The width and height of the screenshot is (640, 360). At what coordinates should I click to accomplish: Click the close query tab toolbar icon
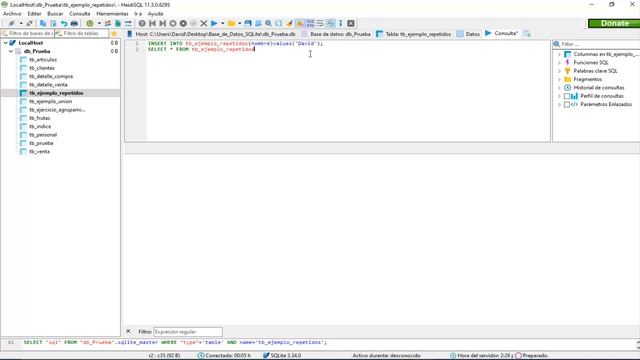click(x=351, y=24)
